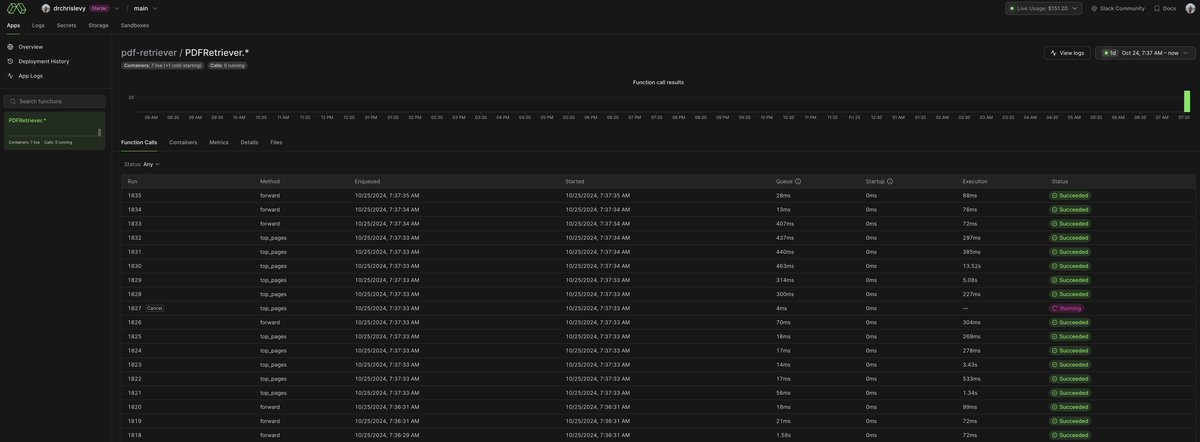Click run number 1820
The width and height of the screenshot is (1200, 442).
[x=134, y=407]
